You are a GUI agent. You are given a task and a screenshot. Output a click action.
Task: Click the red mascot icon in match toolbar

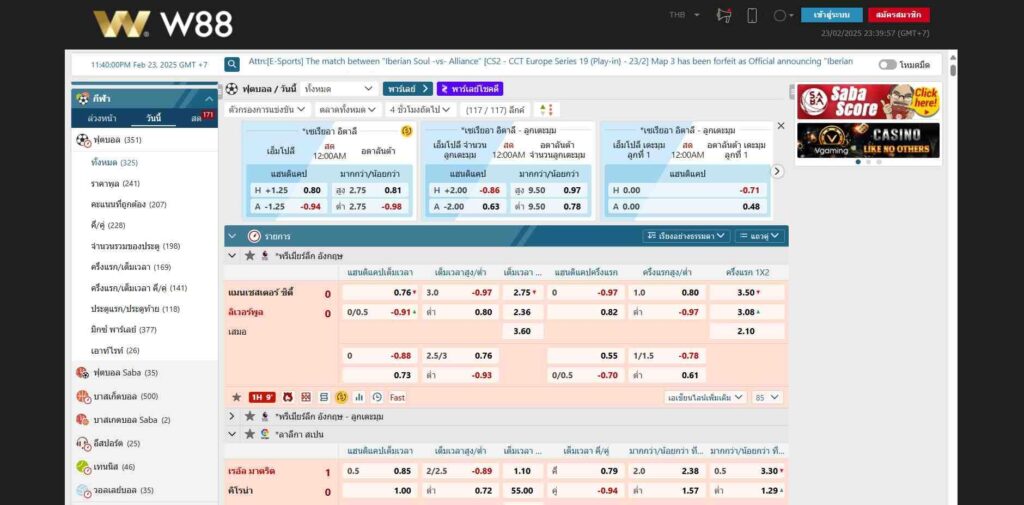(287, 397)
